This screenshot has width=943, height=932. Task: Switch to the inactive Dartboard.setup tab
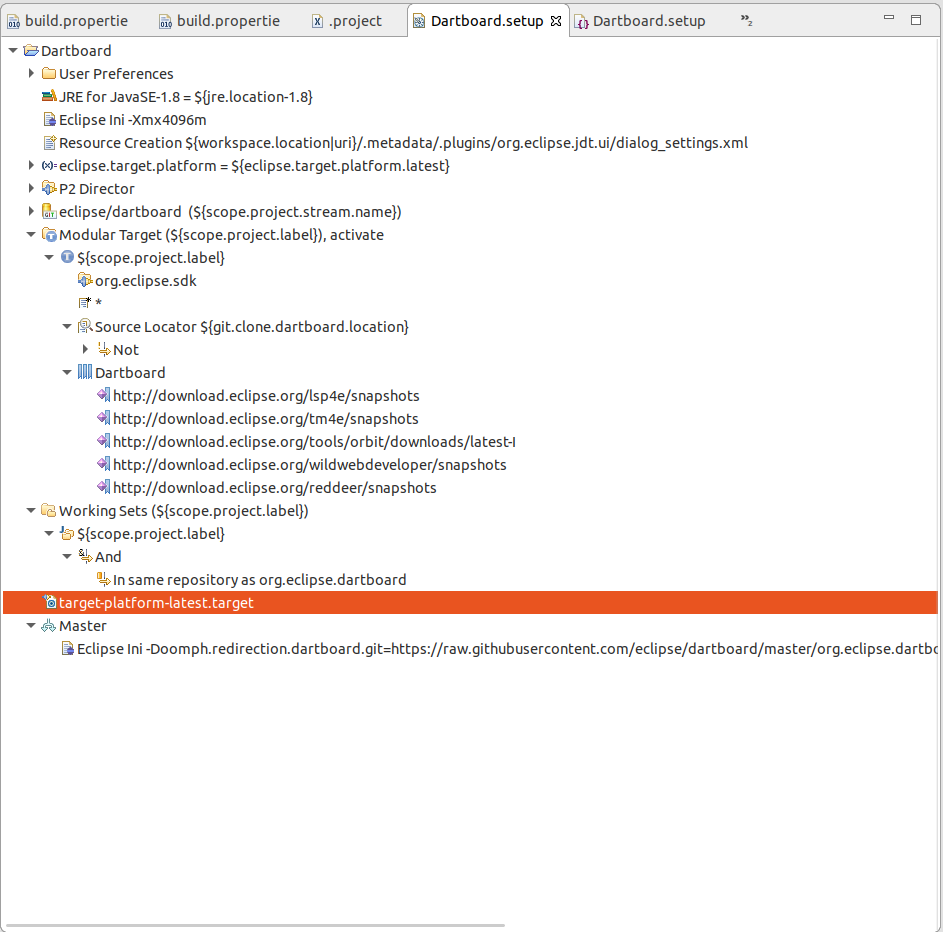(640, 21)
